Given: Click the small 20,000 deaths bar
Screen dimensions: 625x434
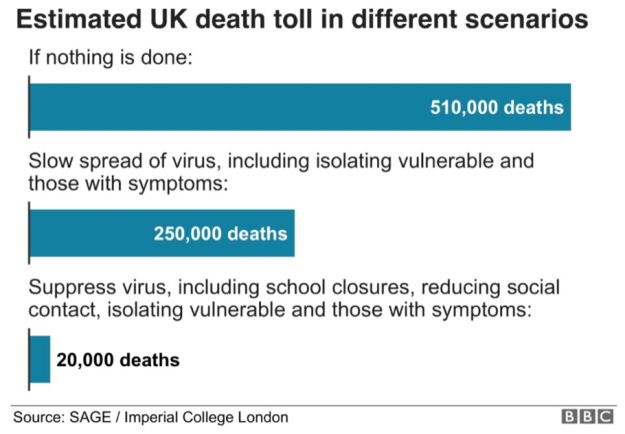Looking at the screenshot, I should tap(40, 359).
